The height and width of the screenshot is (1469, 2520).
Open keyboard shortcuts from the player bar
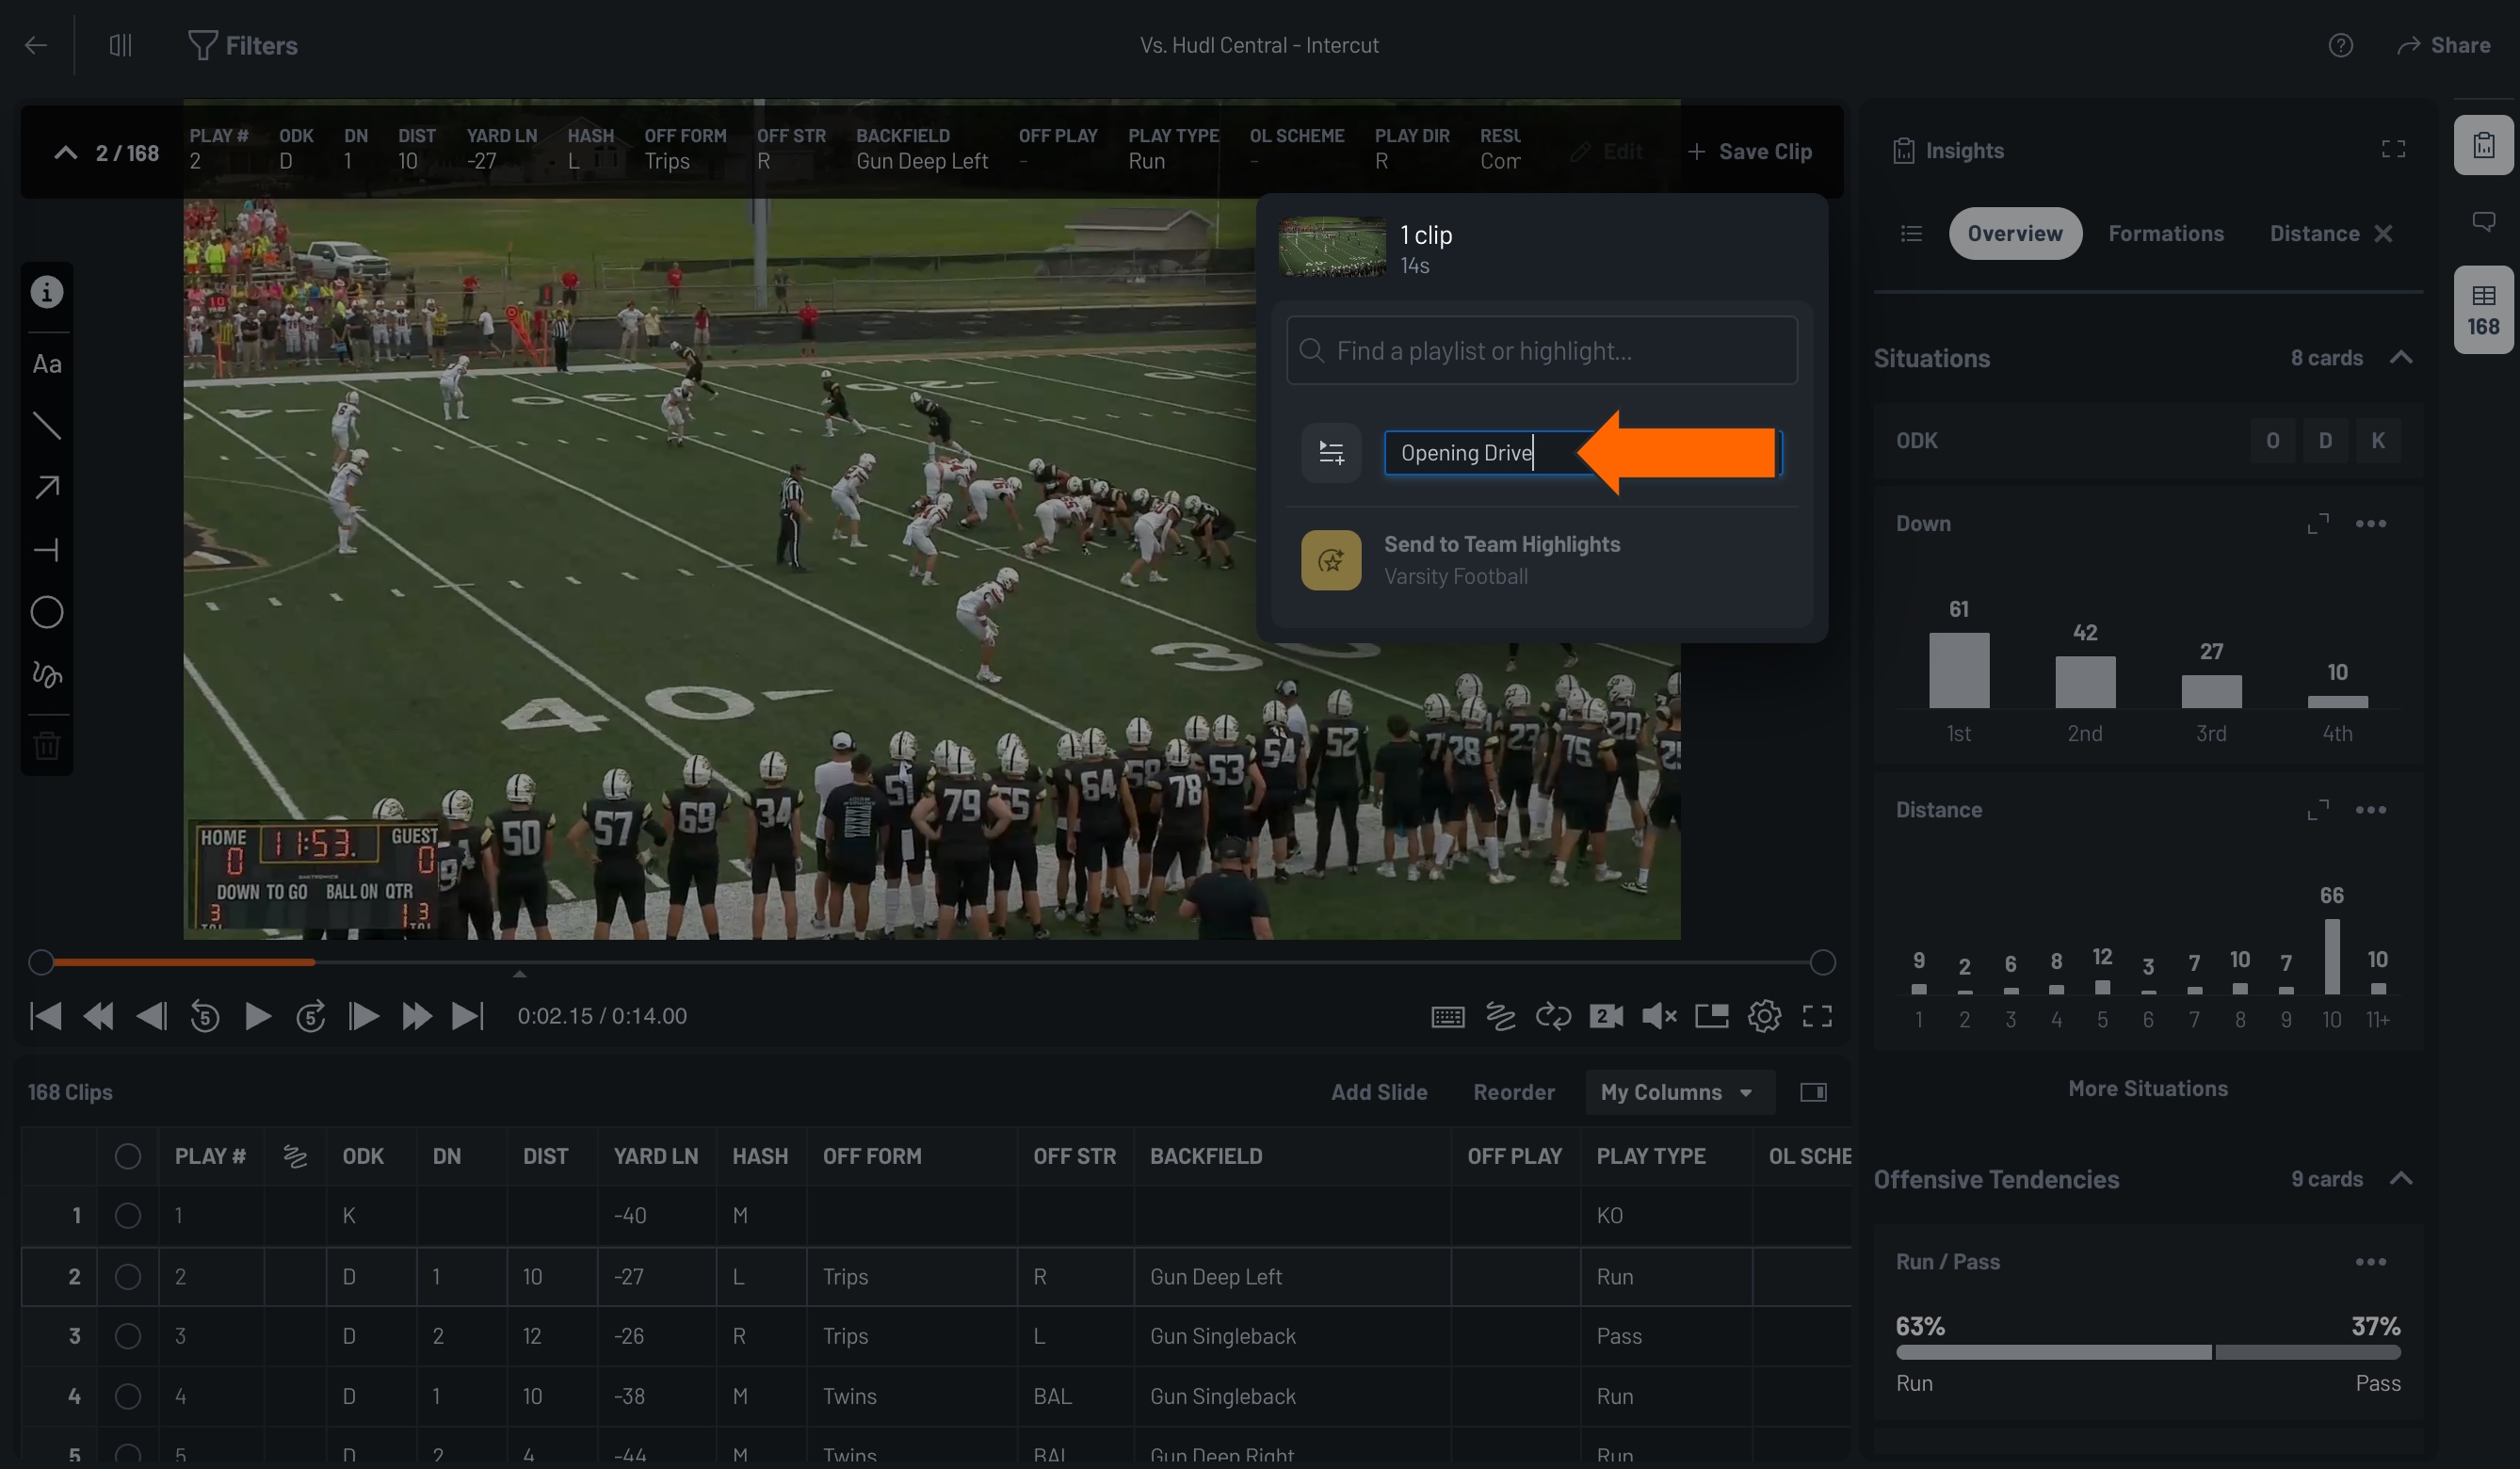(x=1447, y=1015)
